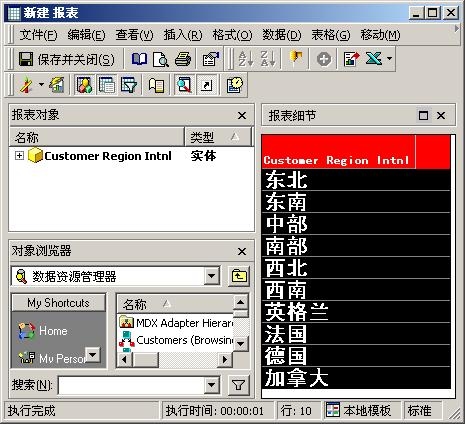
Task: Open the 查看(V) menu
Action: (x=134, y=35)
